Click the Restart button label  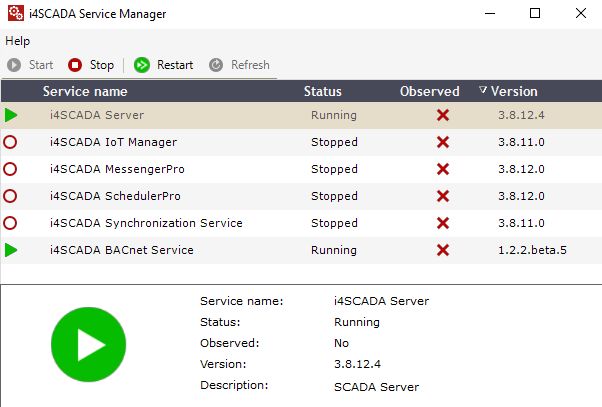click(175, 65)
